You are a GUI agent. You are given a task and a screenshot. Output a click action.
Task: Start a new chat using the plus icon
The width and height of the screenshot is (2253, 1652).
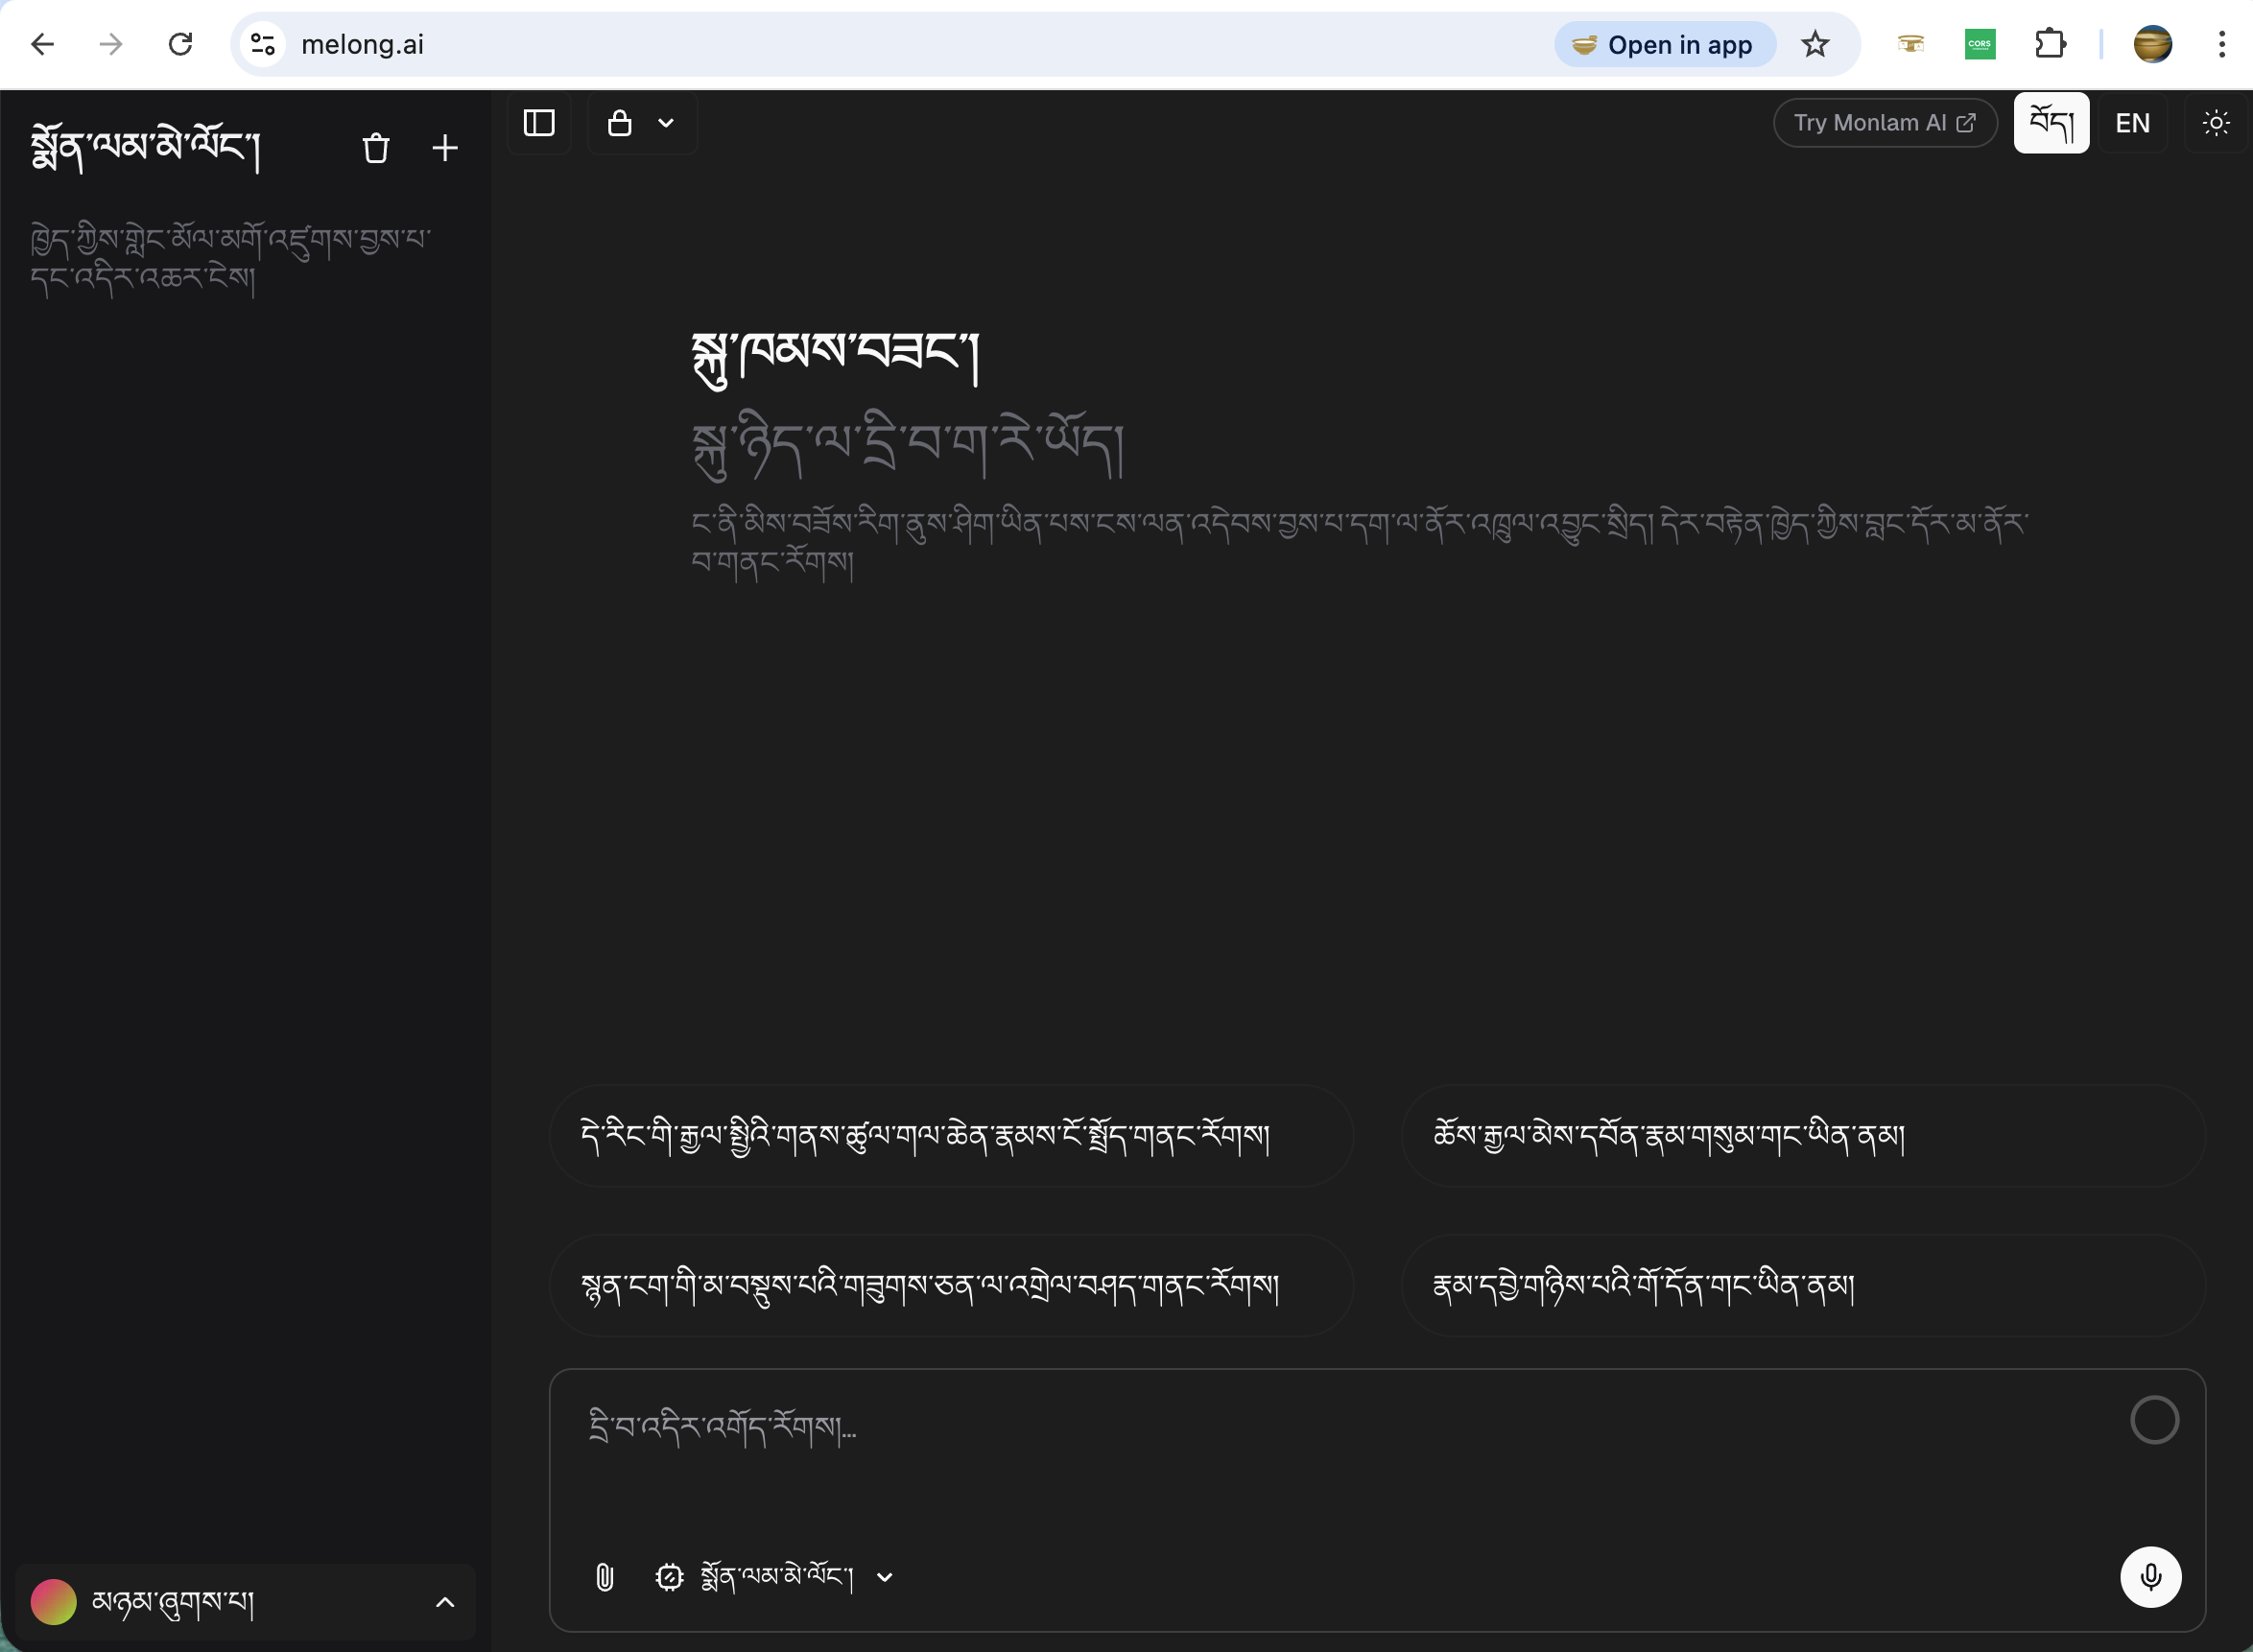(445, 147)
